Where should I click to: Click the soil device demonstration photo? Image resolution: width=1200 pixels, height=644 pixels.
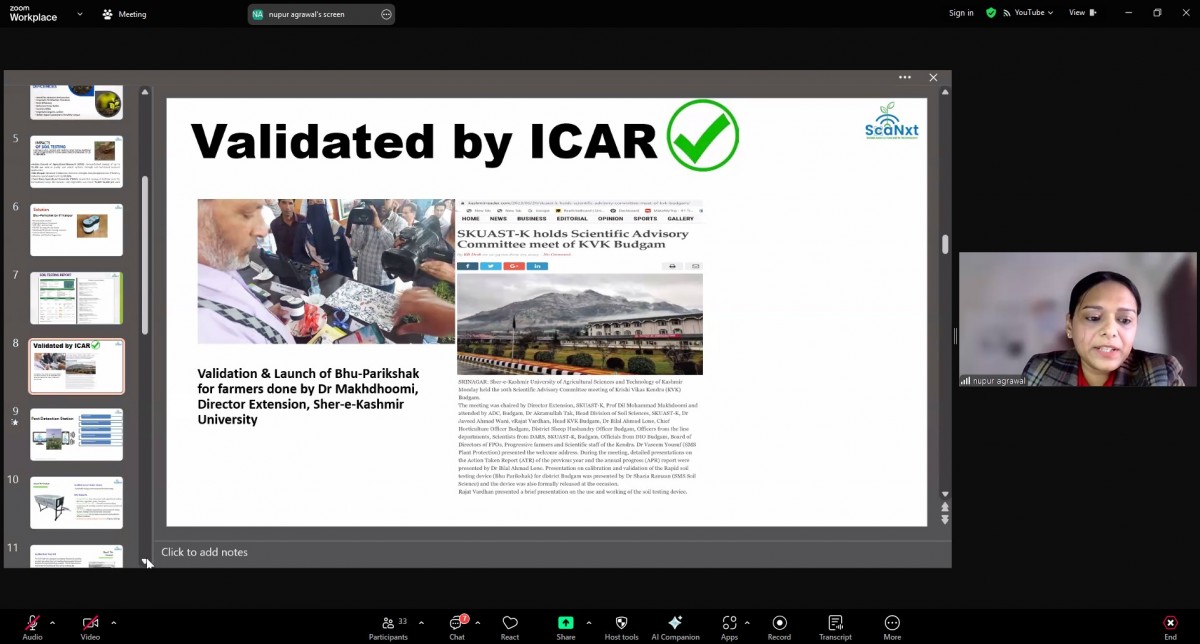tap(325, 271)
